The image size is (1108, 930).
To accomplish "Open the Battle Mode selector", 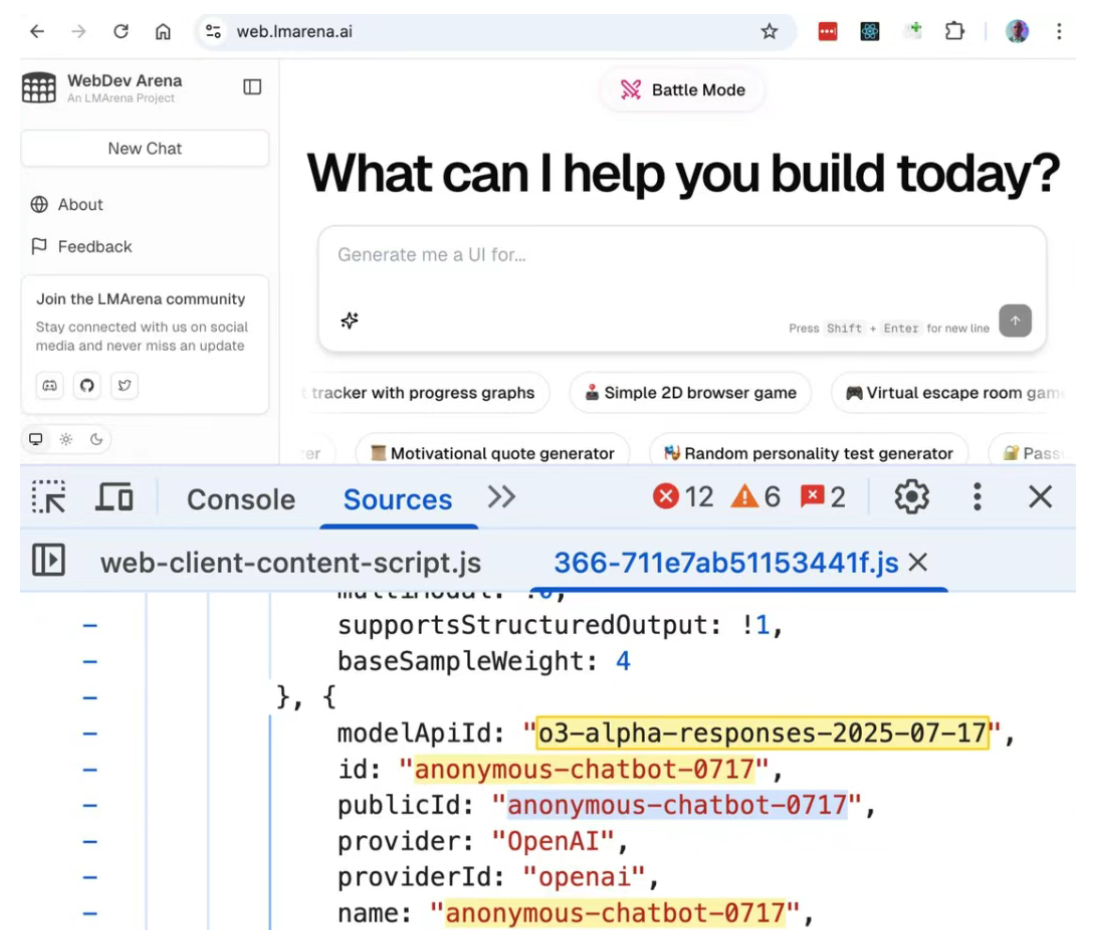I will point(683,90).
